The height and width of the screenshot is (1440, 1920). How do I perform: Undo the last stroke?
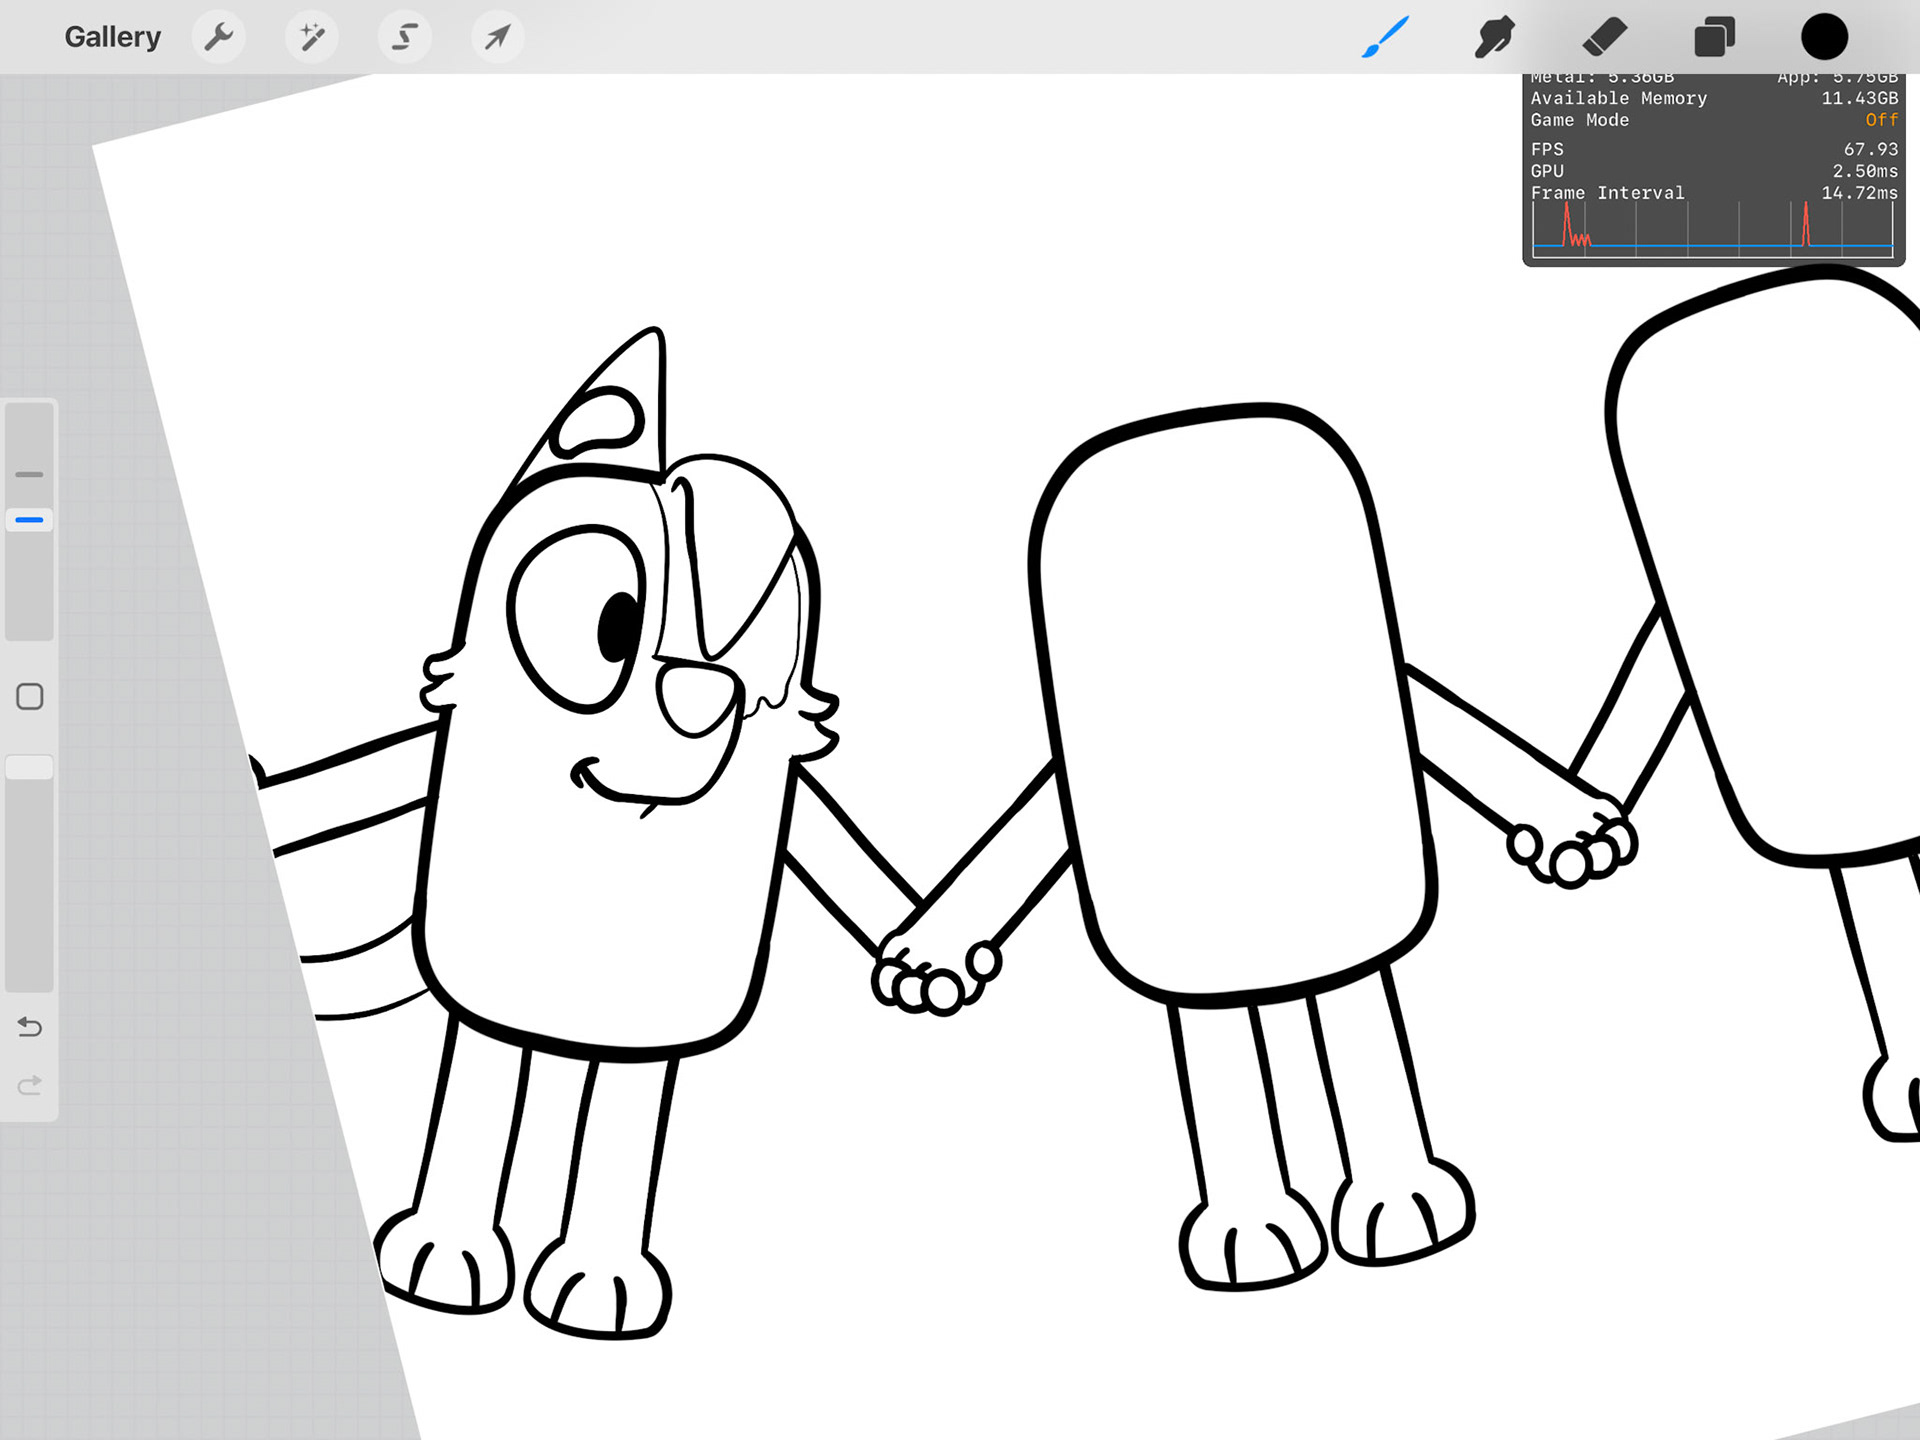[29, 1027]
